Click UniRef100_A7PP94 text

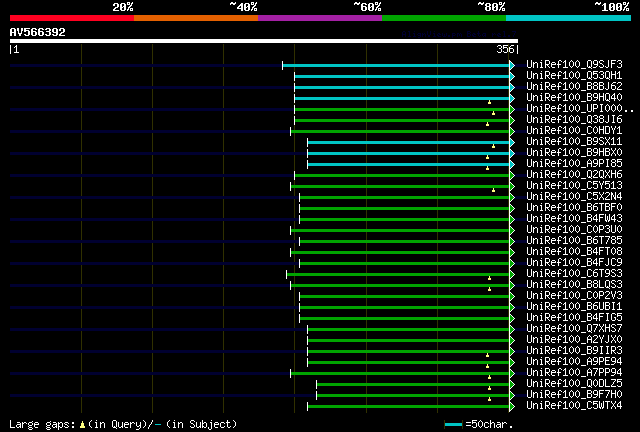pyautogui.click(x=574, y=373)
